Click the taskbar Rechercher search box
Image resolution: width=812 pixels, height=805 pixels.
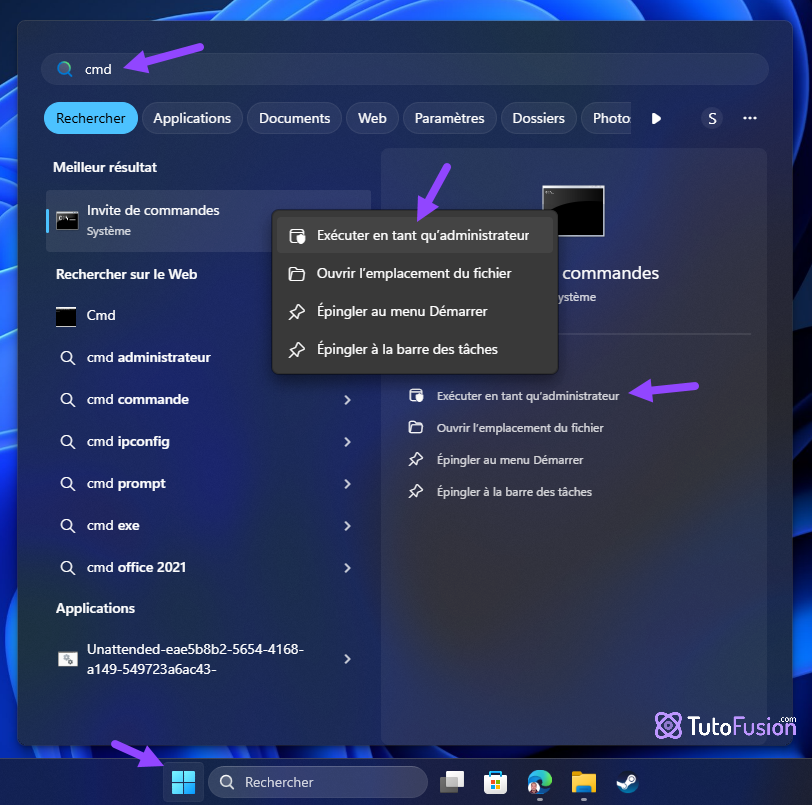(x=317, y=782)
